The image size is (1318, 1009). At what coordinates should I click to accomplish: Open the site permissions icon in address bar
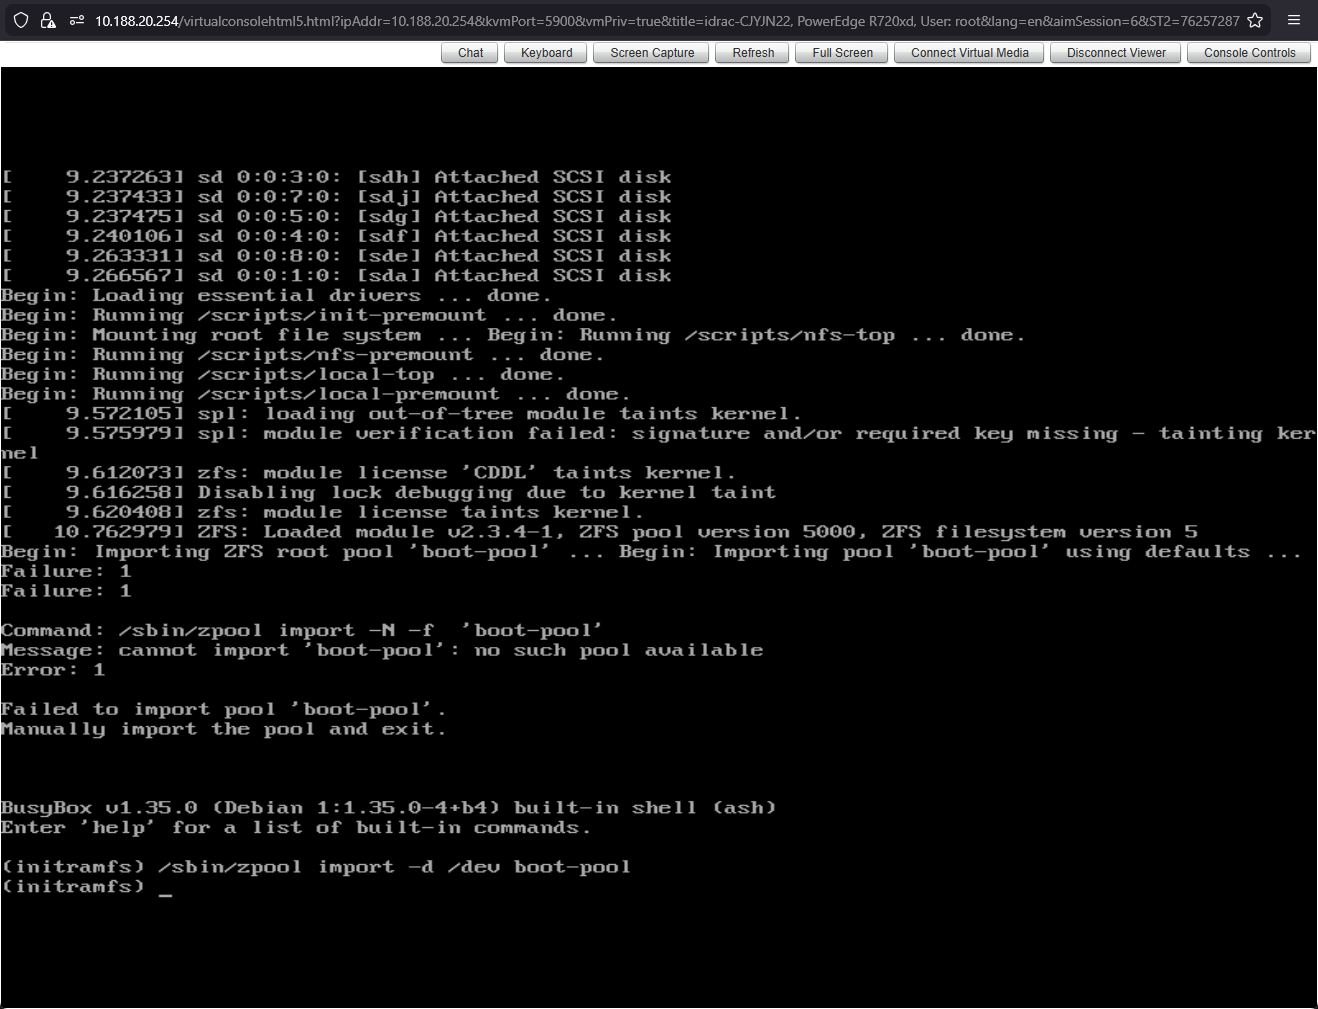[76, 20]
